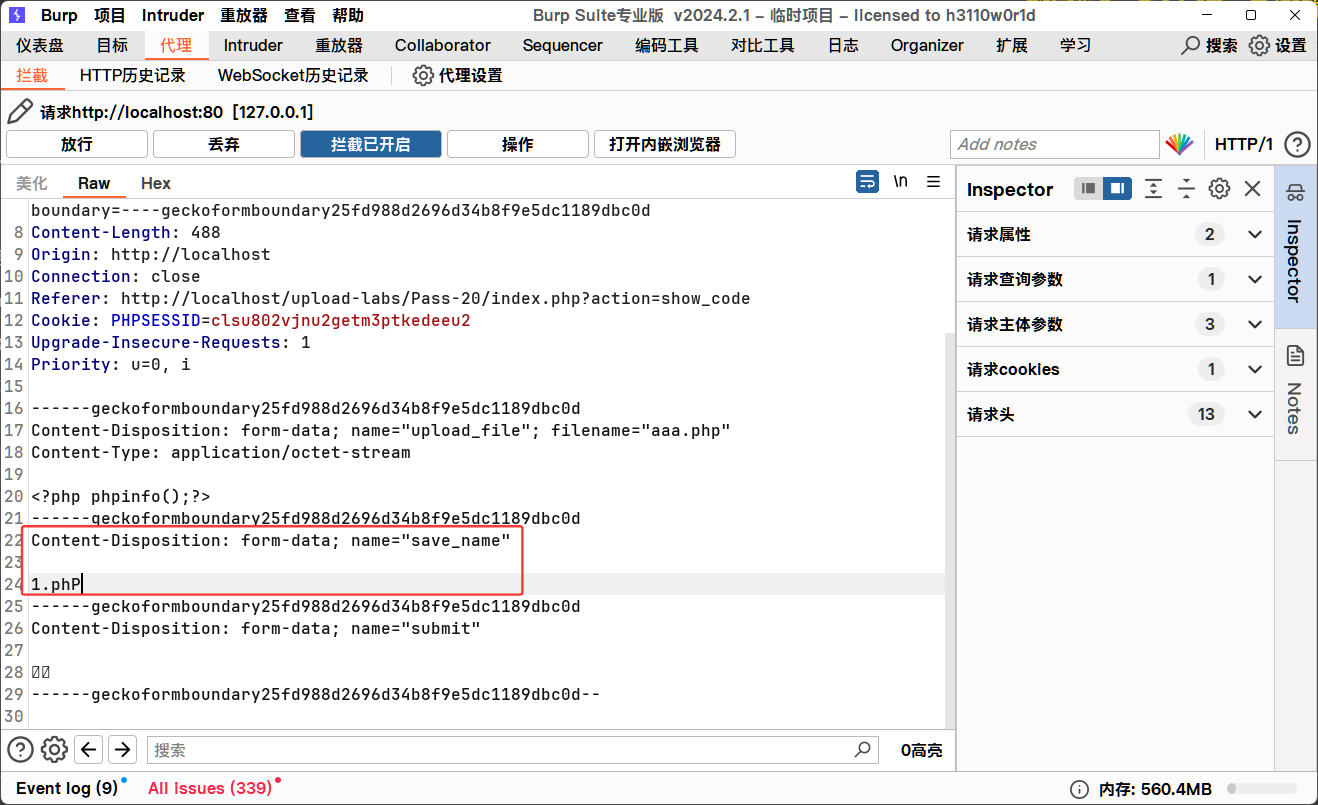1318x805 pixels.
Task: Open 代理设置 proxy settings
Action: coord(458,76)
